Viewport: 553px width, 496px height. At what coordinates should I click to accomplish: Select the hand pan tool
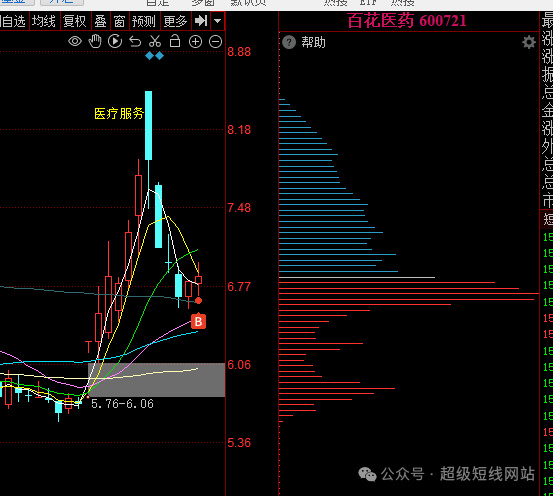[x=95, y=42]
